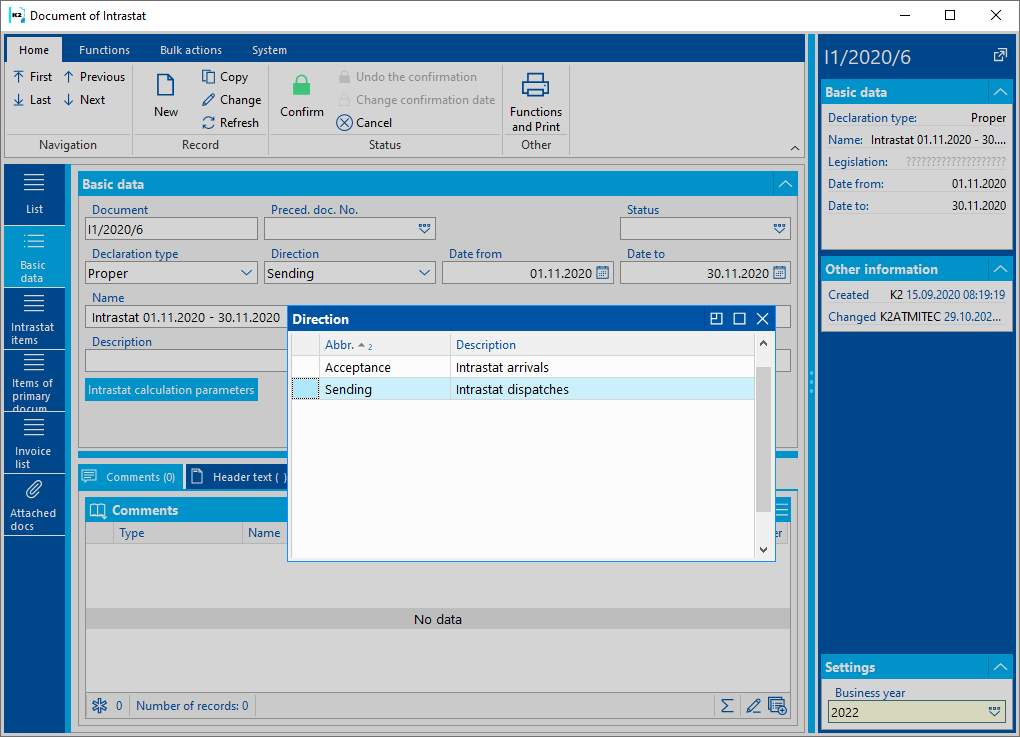
Task: Click the snowflake icon in comments footer
Action: click(x=100, y=705)
